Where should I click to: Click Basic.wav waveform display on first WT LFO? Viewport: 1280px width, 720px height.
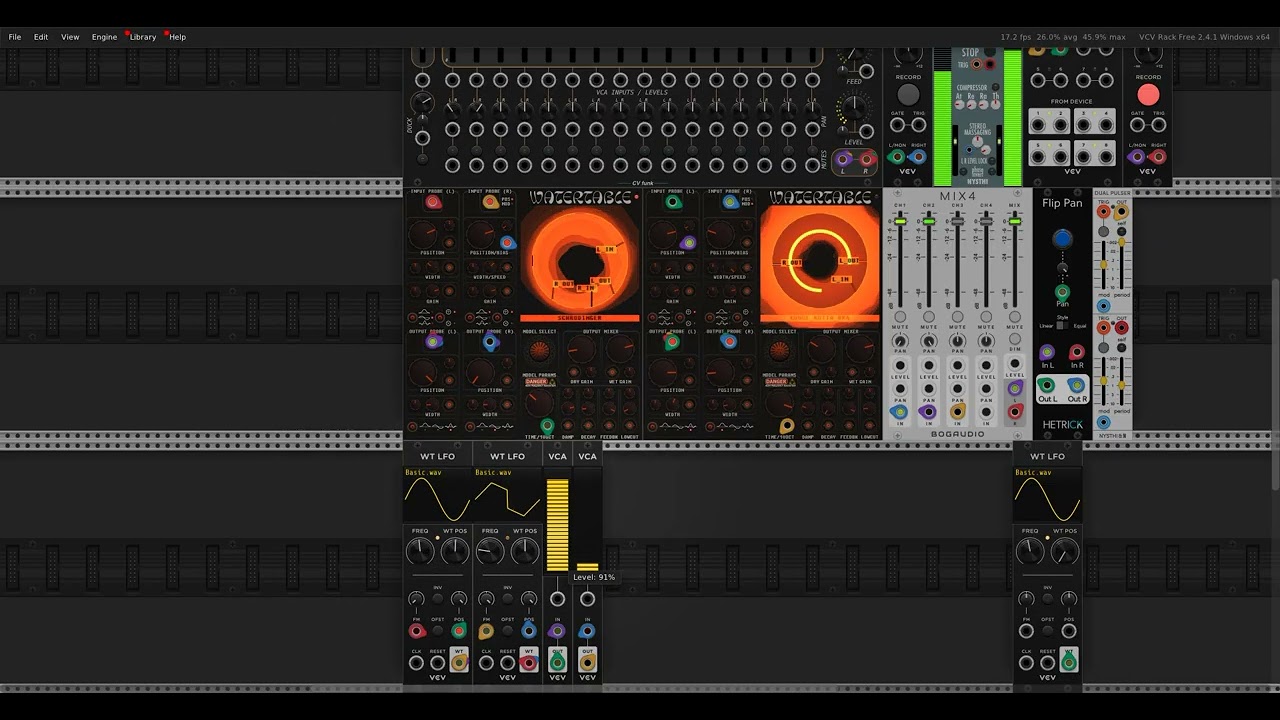point(437,494)
